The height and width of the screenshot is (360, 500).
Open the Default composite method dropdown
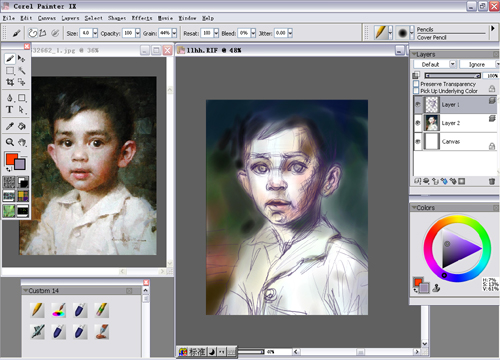click(435, 64)
